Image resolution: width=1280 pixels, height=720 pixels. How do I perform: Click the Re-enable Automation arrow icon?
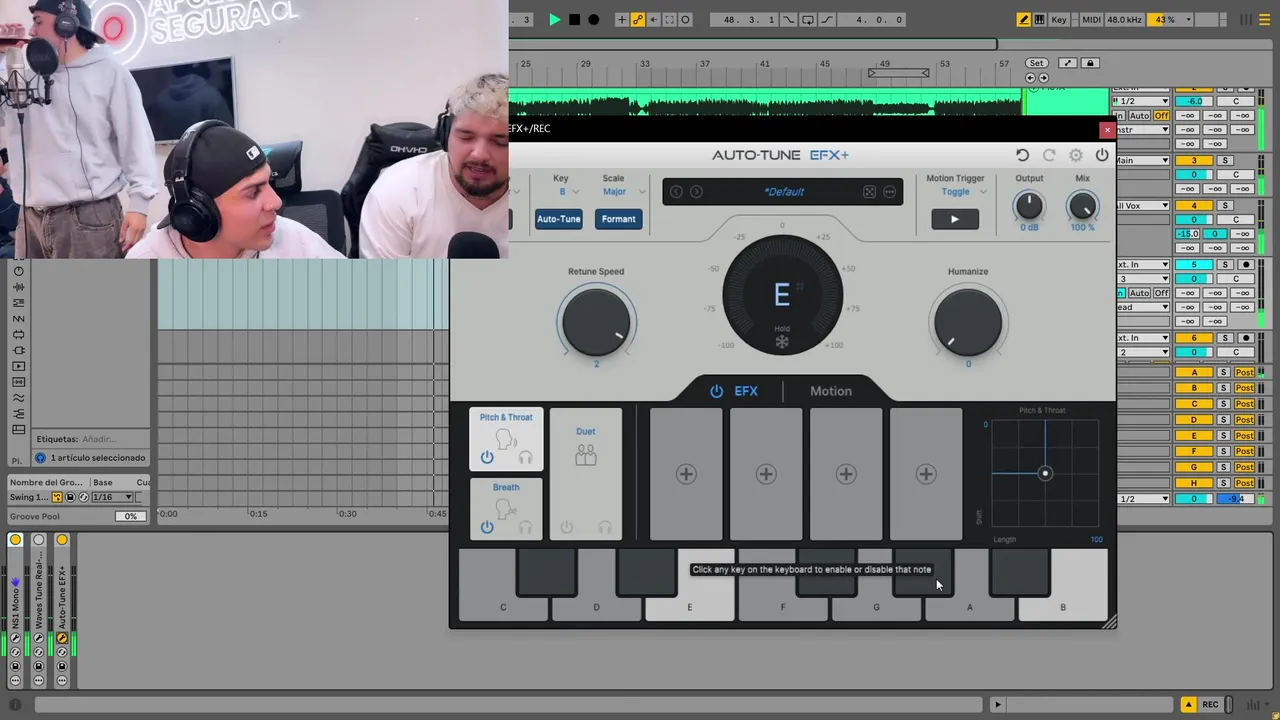coord(654,19)
